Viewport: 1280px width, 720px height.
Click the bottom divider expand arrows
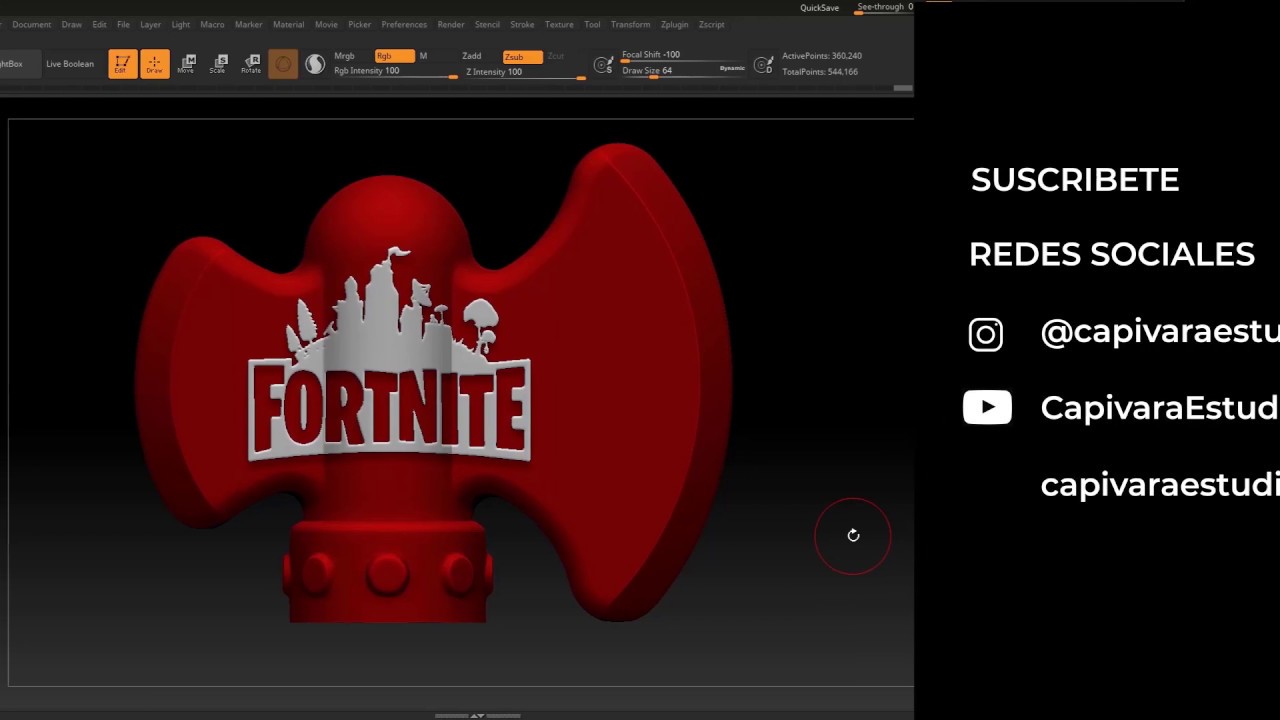(x=477, y=715)
